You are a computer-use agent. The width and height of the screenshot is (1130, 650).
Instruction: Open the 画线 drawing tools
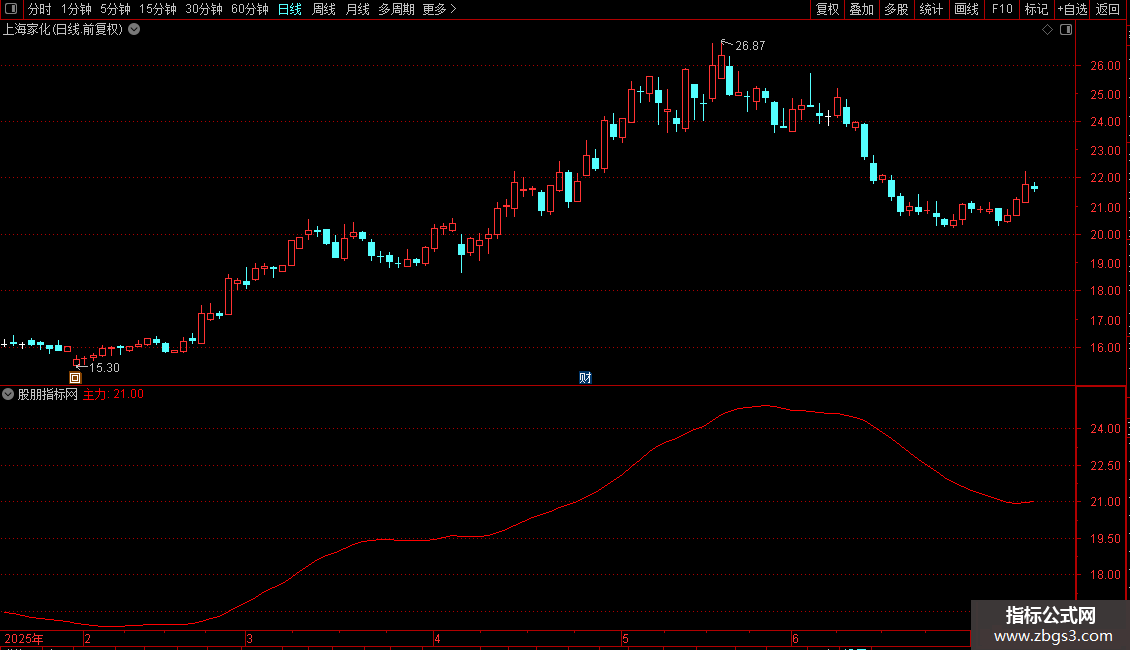coord(966,9)
